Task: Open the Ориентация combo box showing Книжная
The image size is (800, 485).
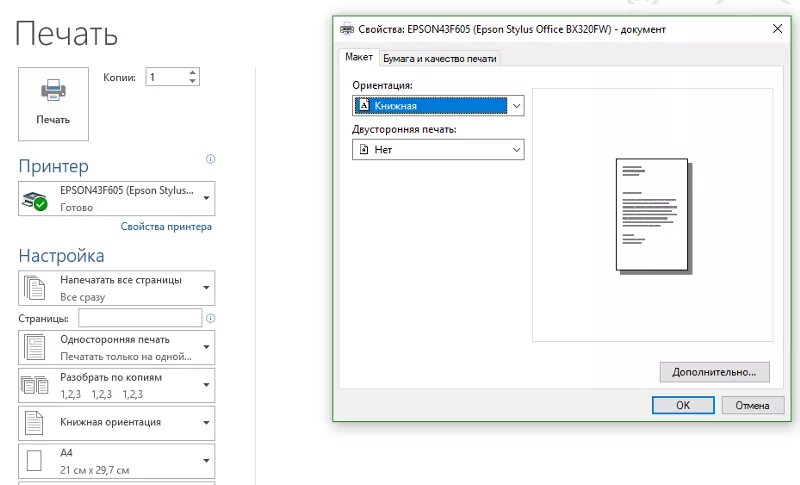Action: tap(438, 106)
